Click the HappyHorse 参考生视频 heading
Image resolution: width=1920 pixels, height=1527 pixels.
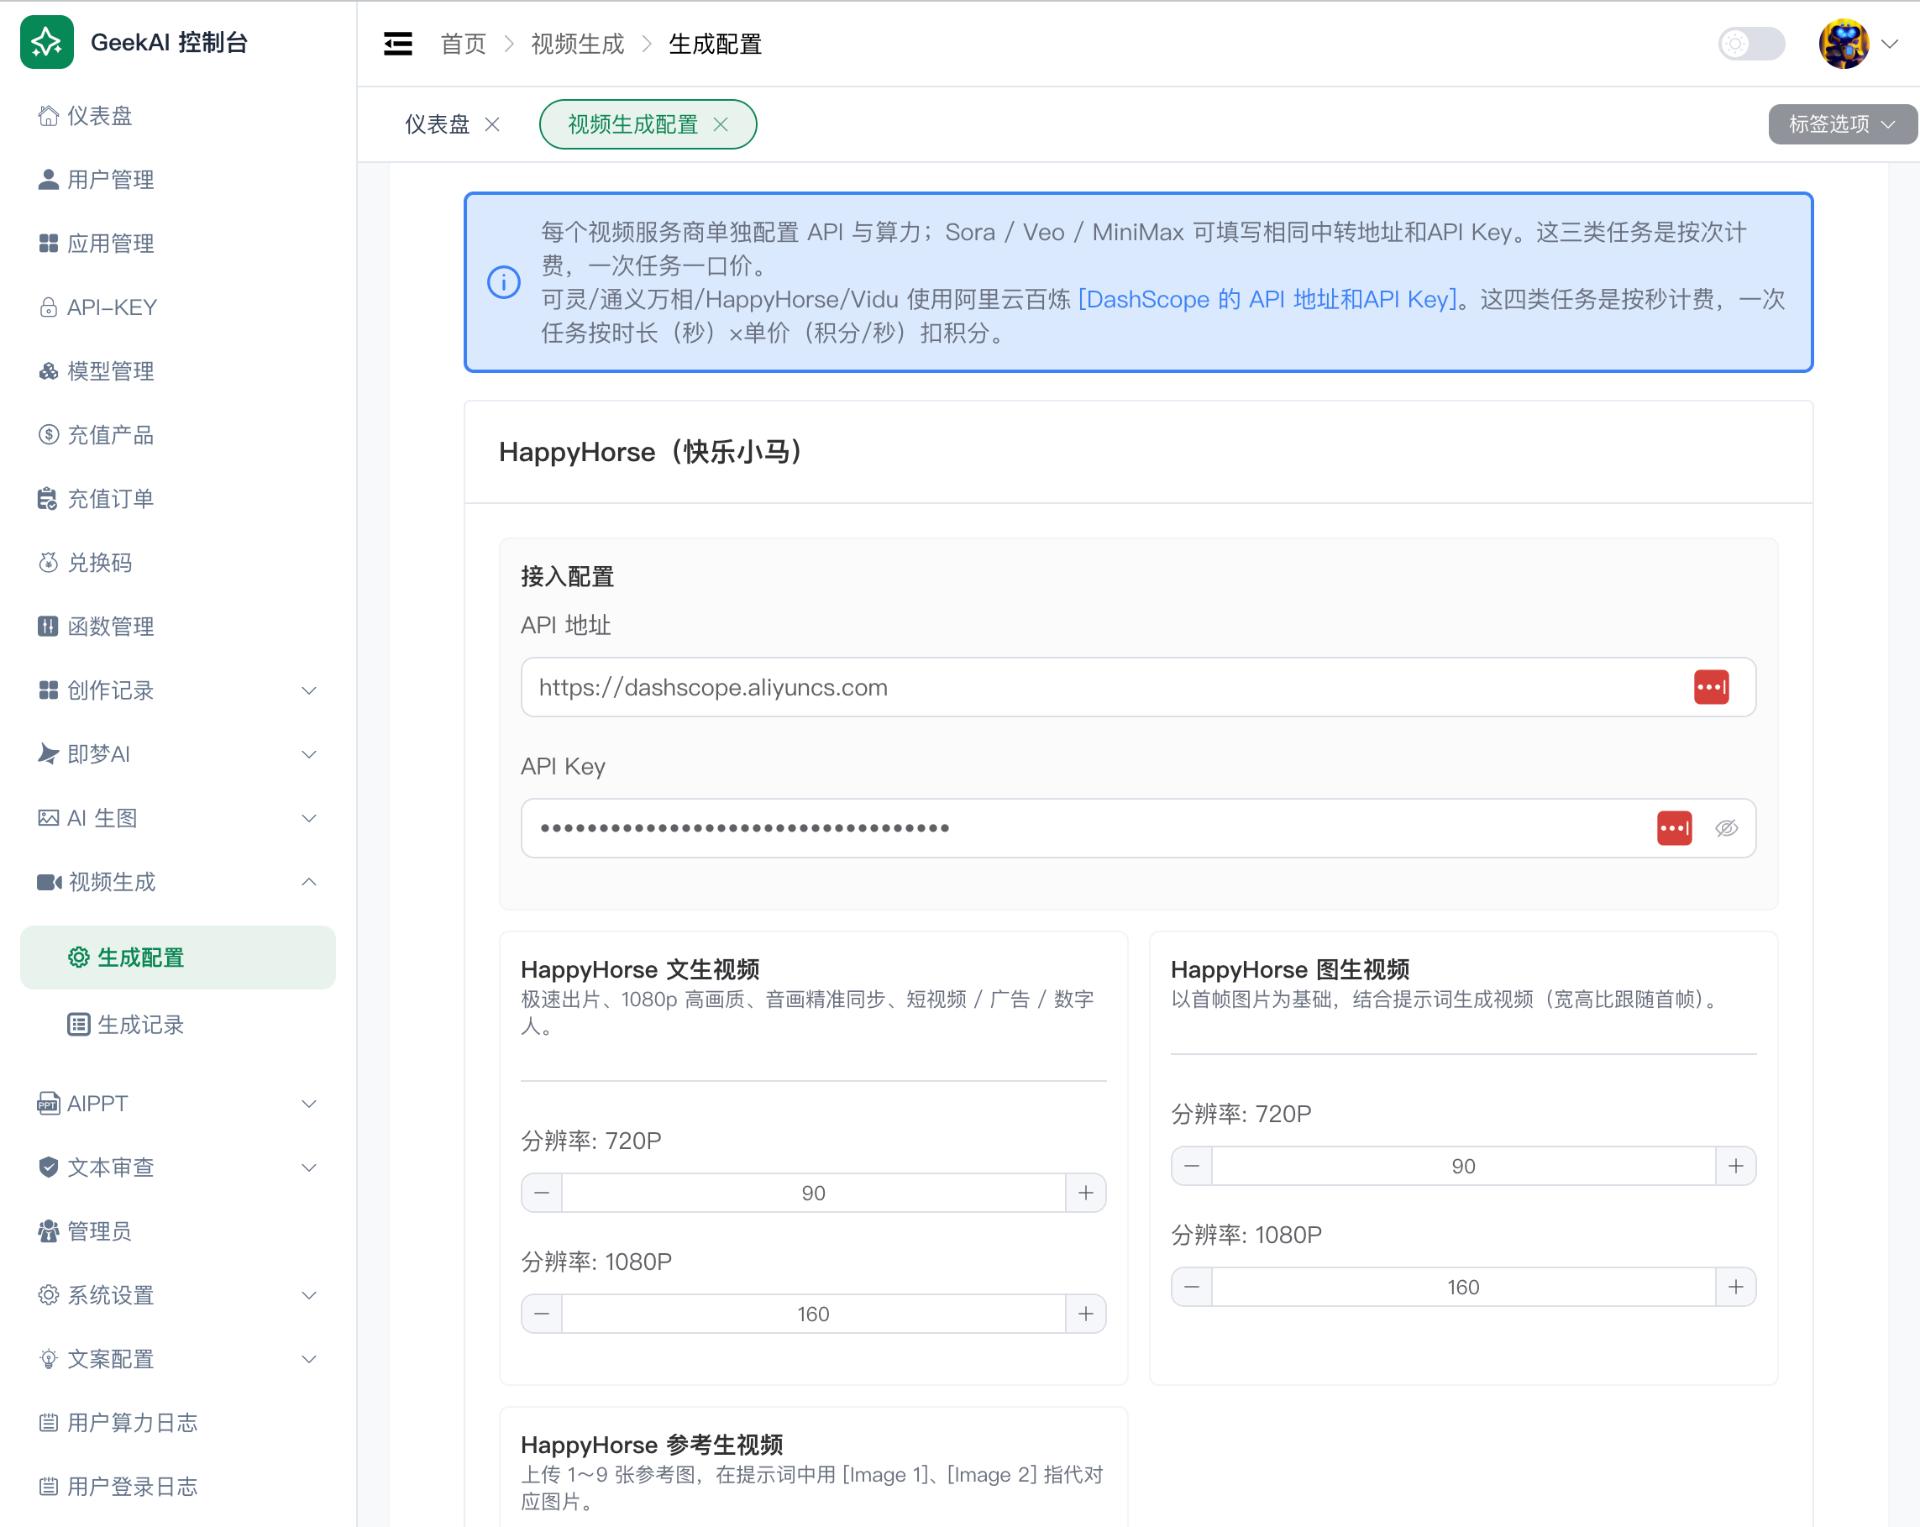(652, 1445)
